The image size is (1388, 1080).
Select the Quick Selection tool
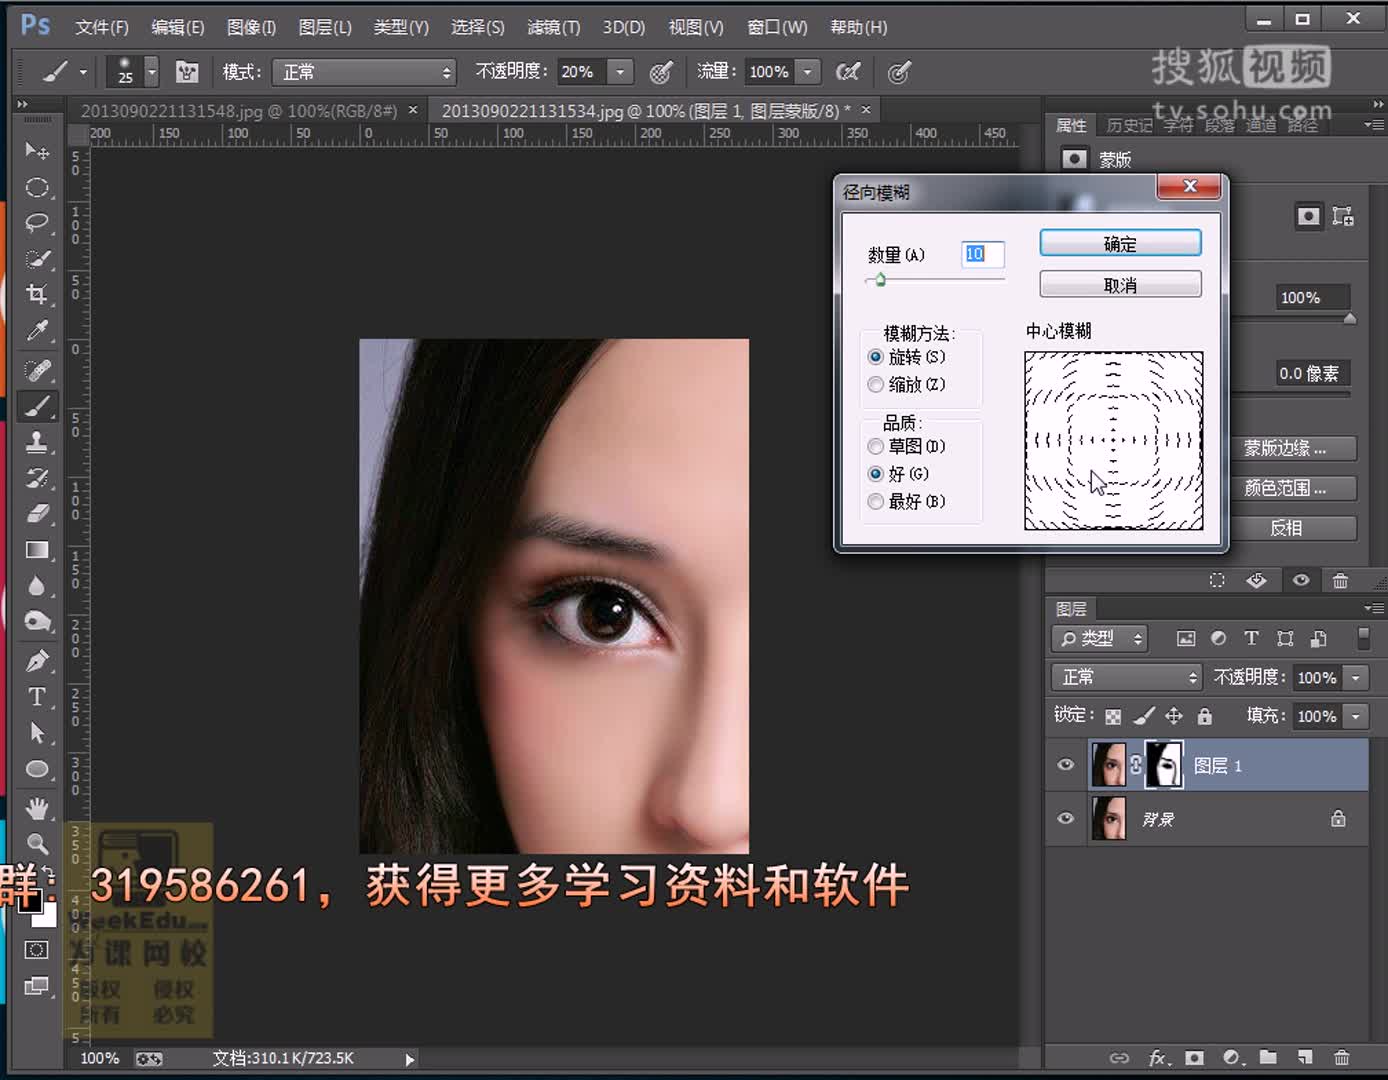point(37,258)
